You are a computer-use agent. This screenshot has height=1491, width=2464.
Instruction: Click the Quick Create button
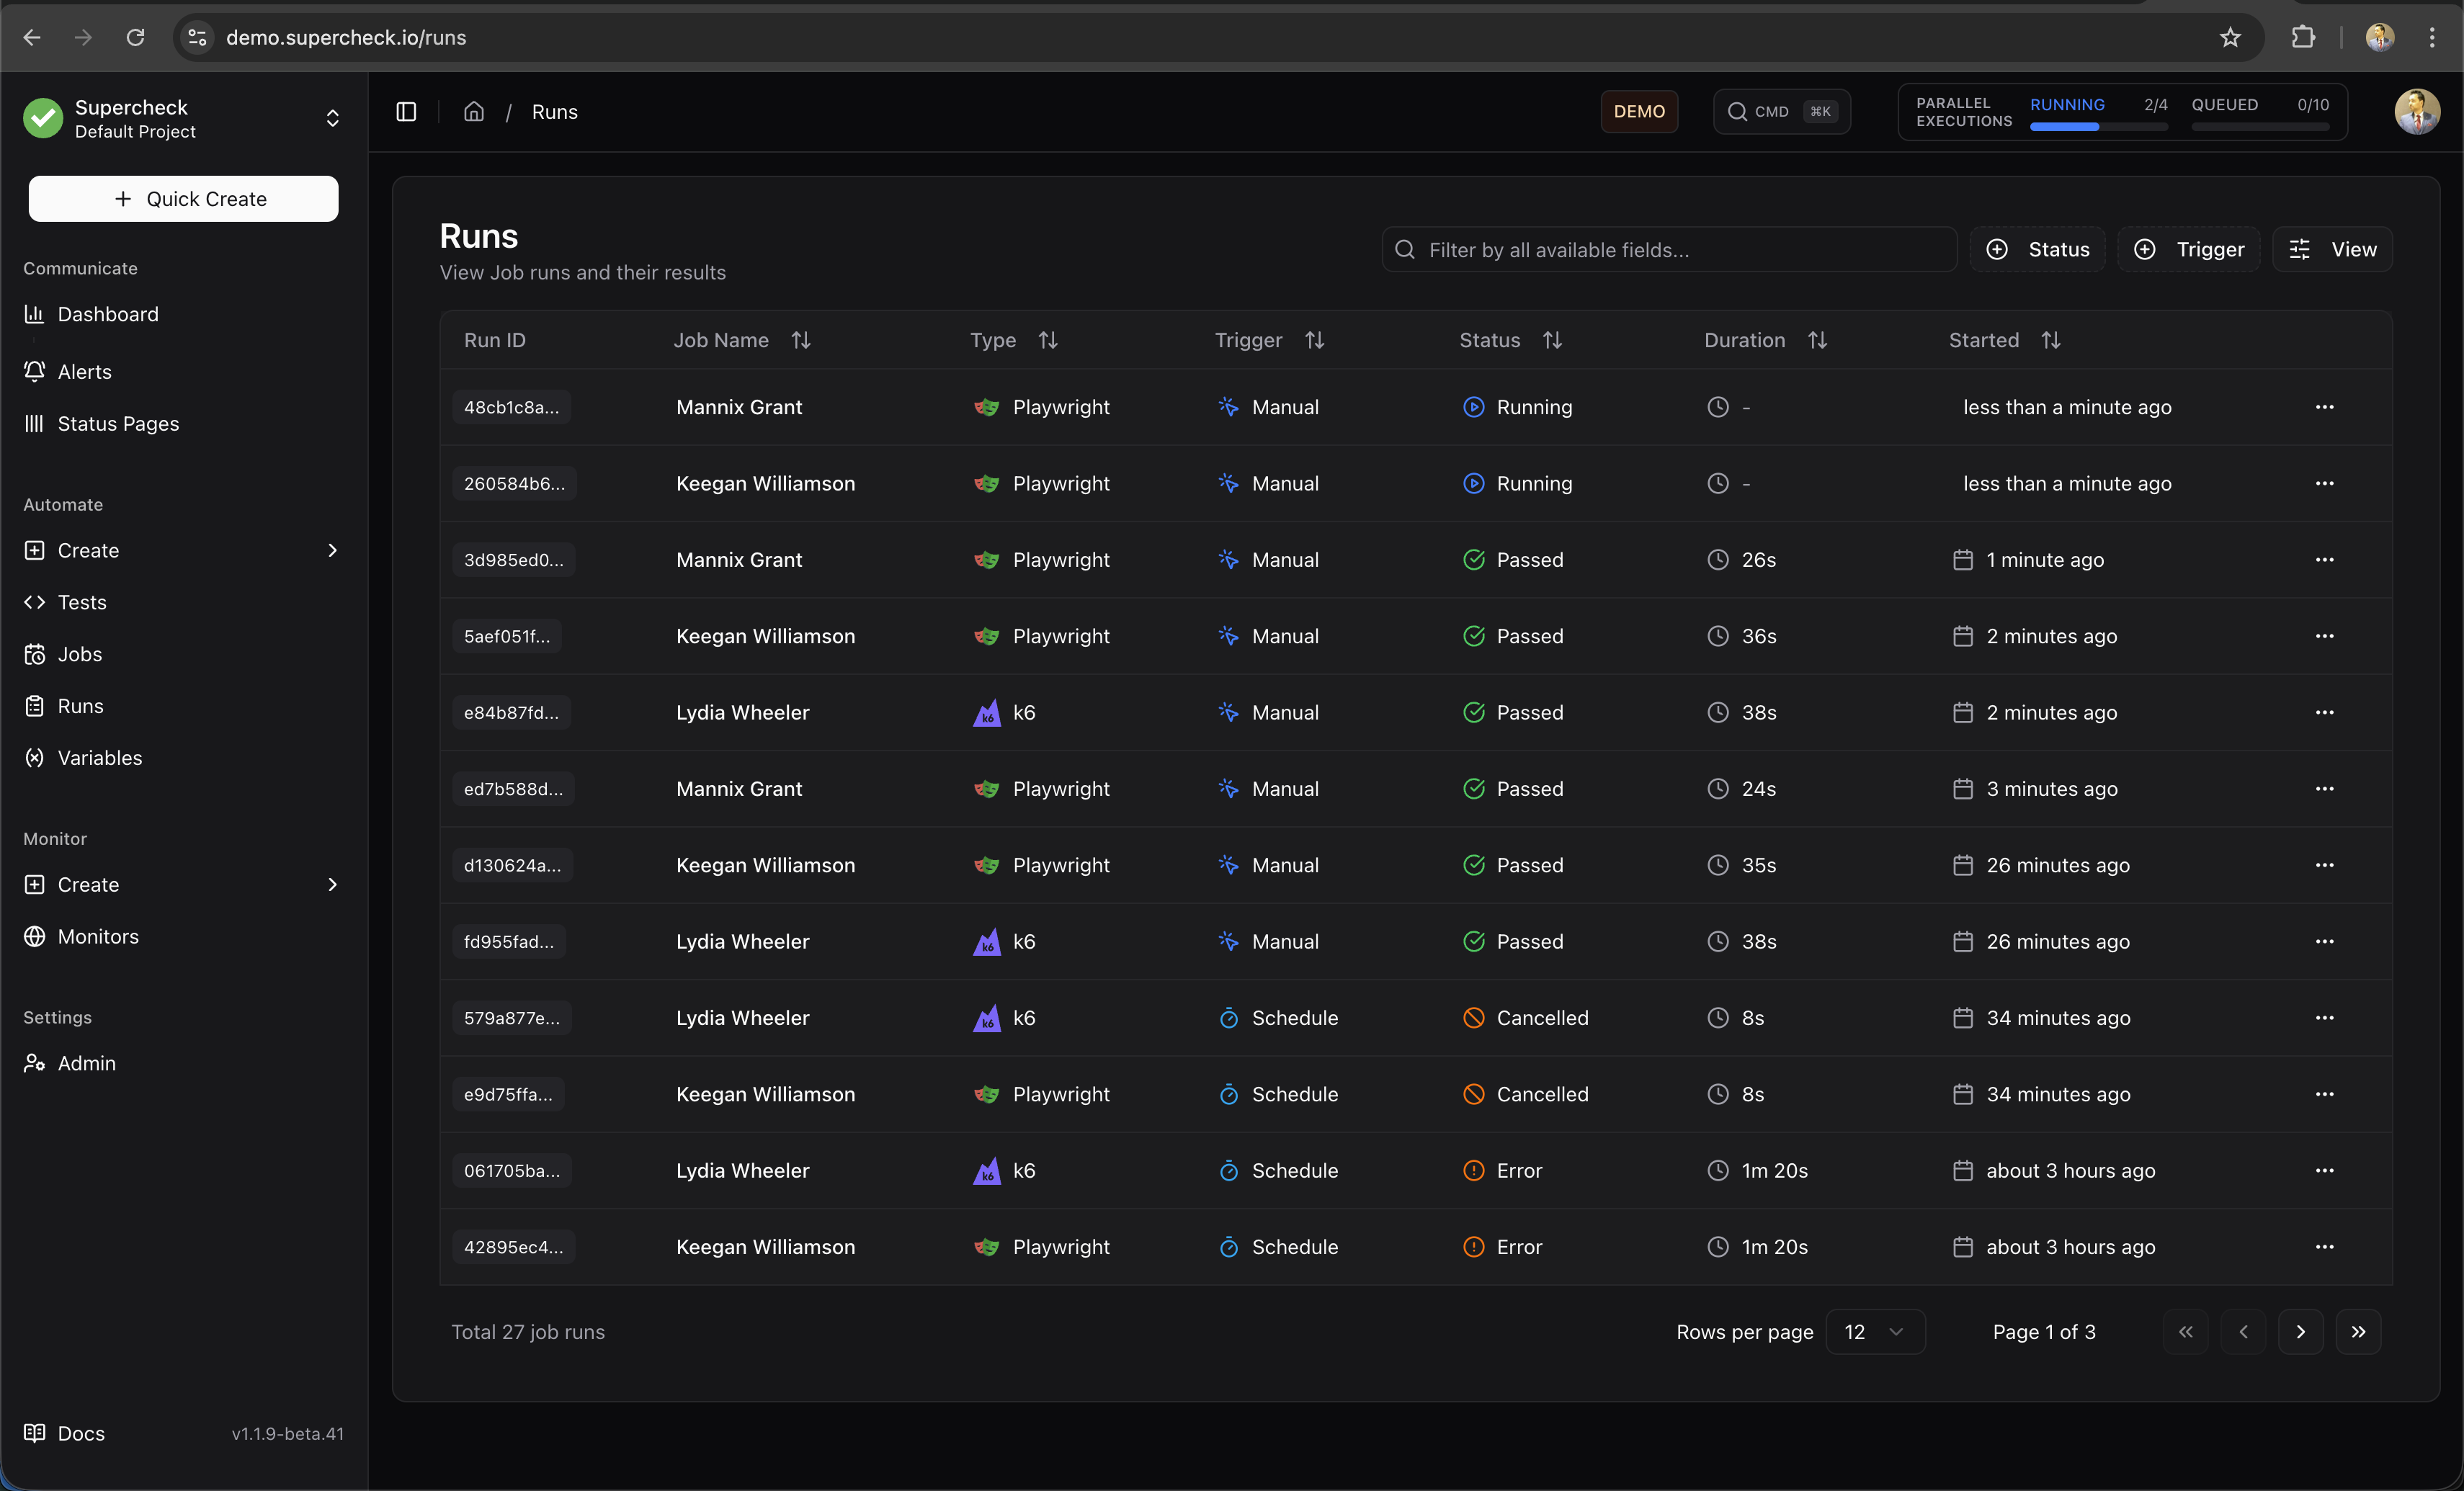[183, 199]
